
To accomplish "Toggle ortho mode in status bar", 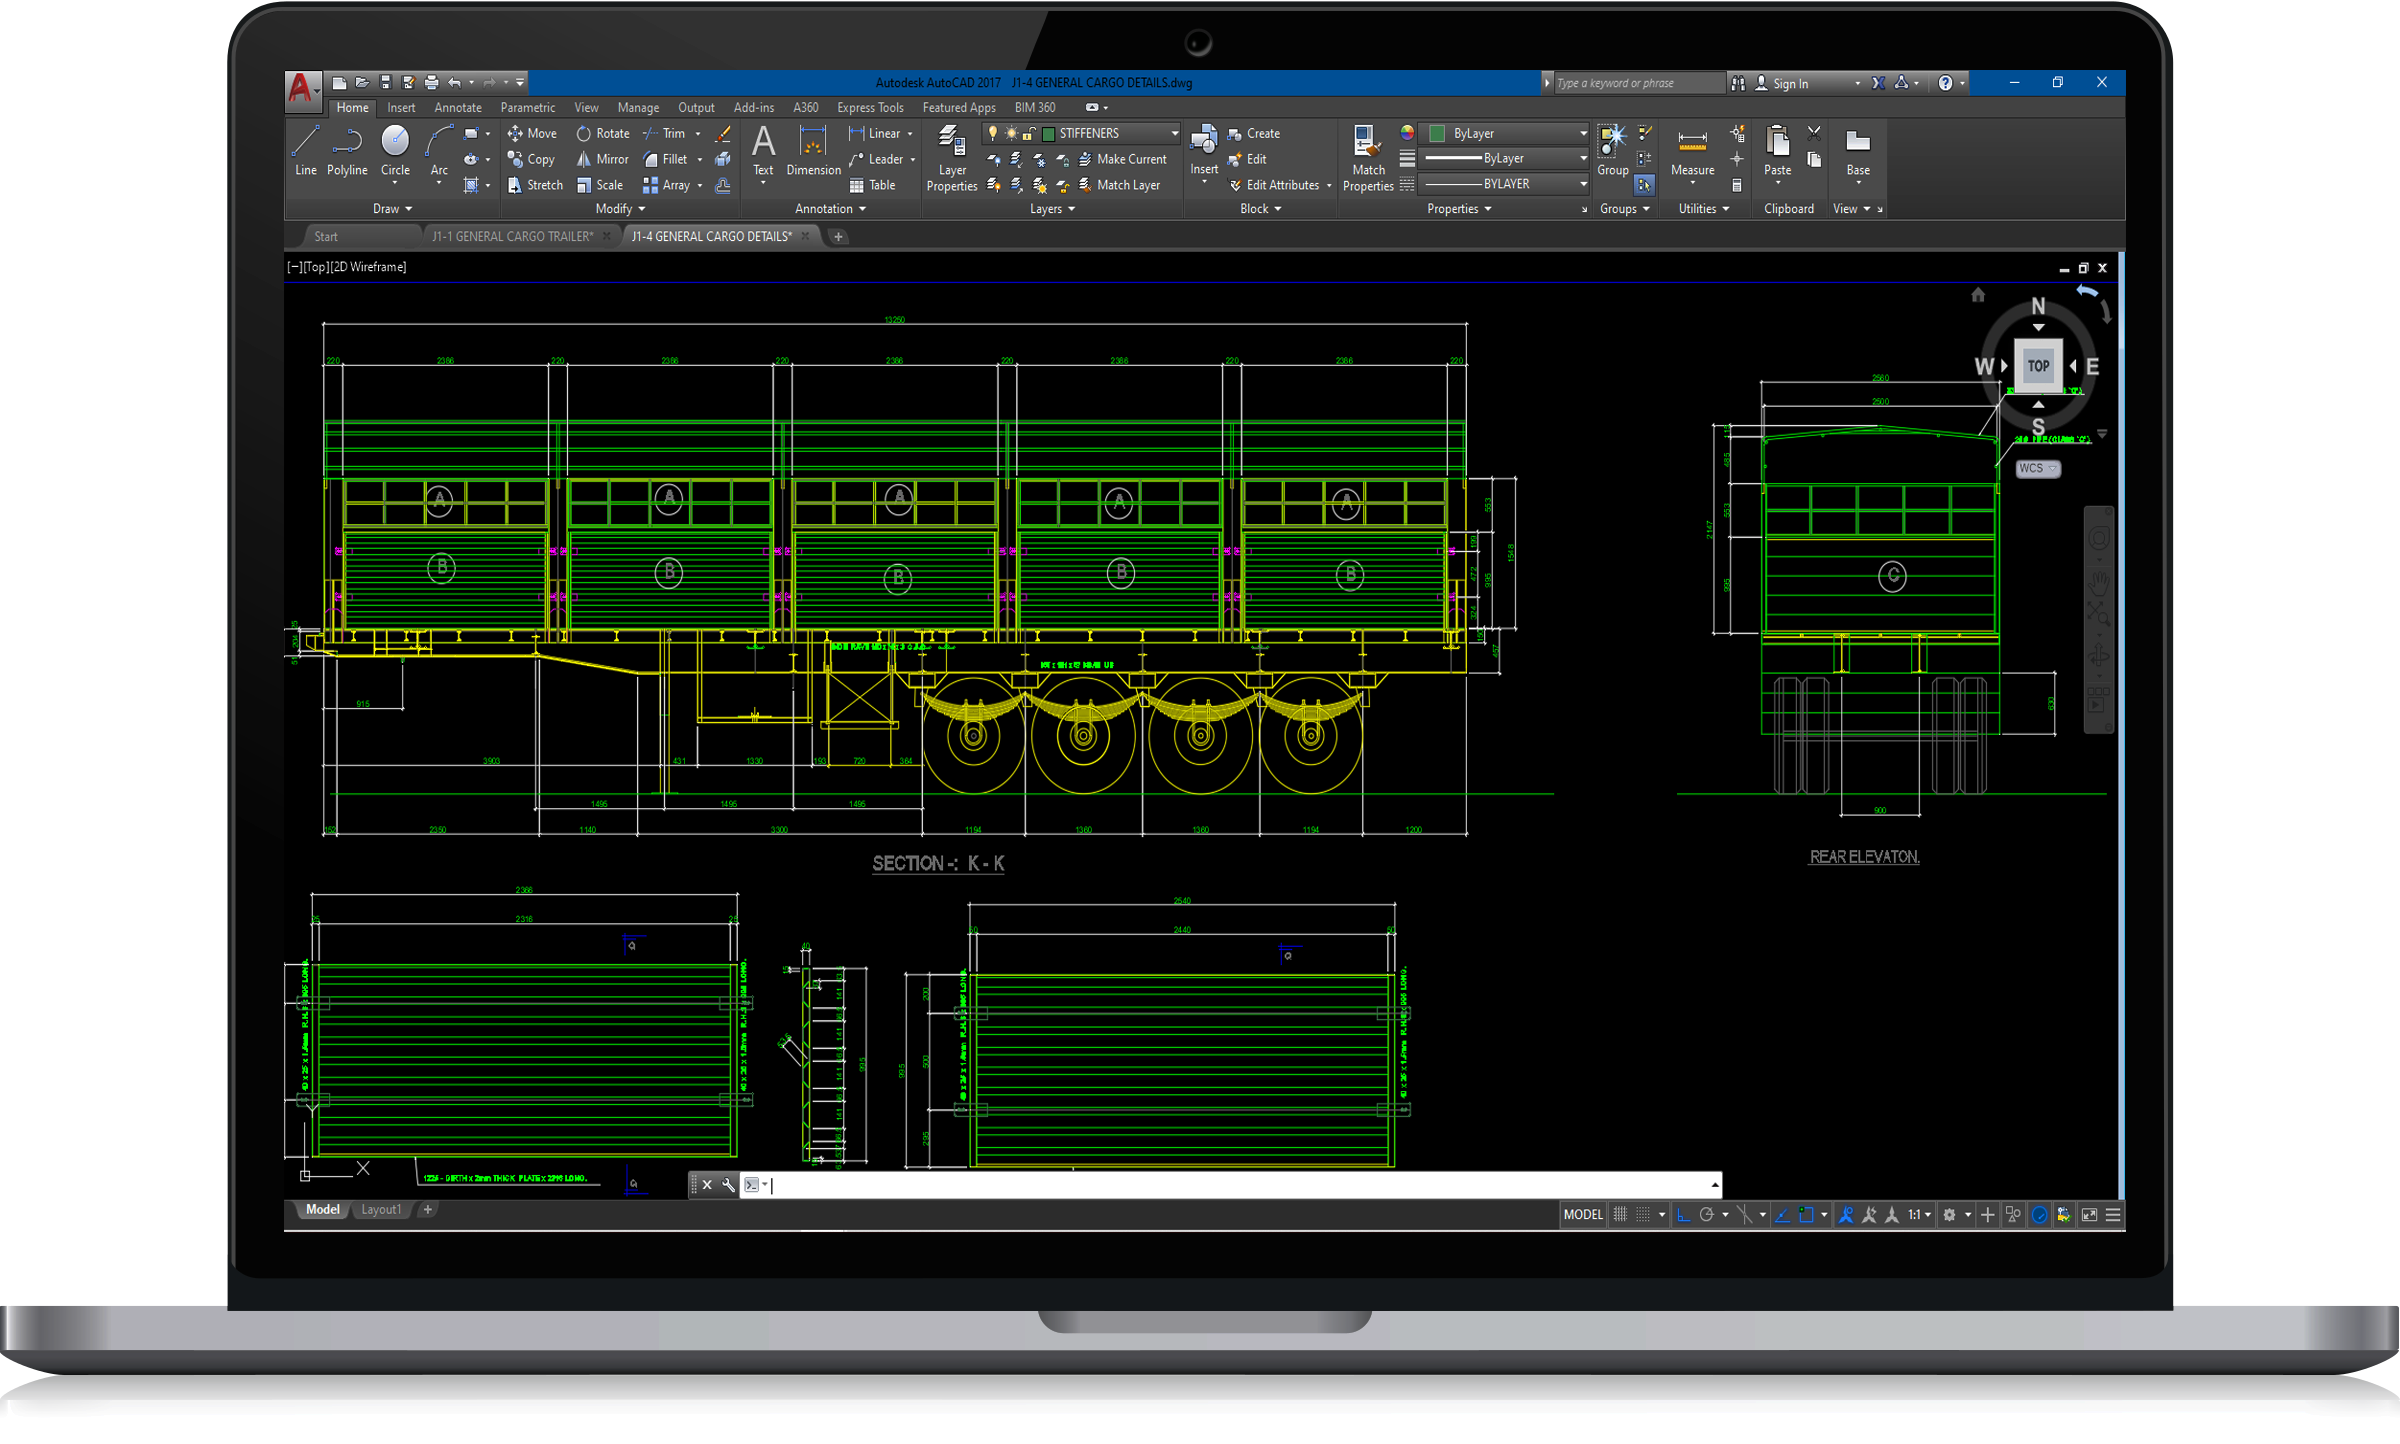I will 1683,1214.
